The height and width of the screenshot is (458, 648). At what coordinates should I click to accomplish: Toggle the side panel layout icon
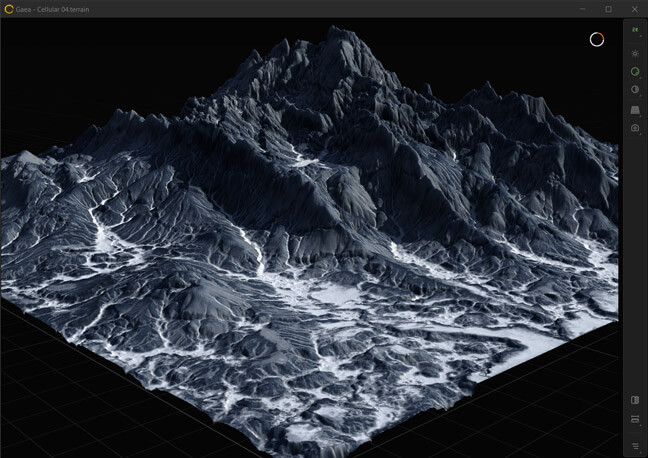635,400
